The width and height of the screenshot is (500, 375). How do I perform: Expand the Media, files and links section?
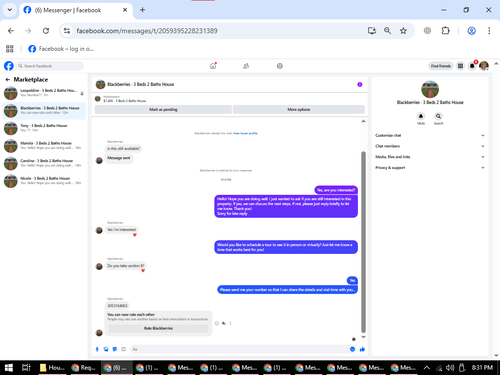click(x=430, y=157)
